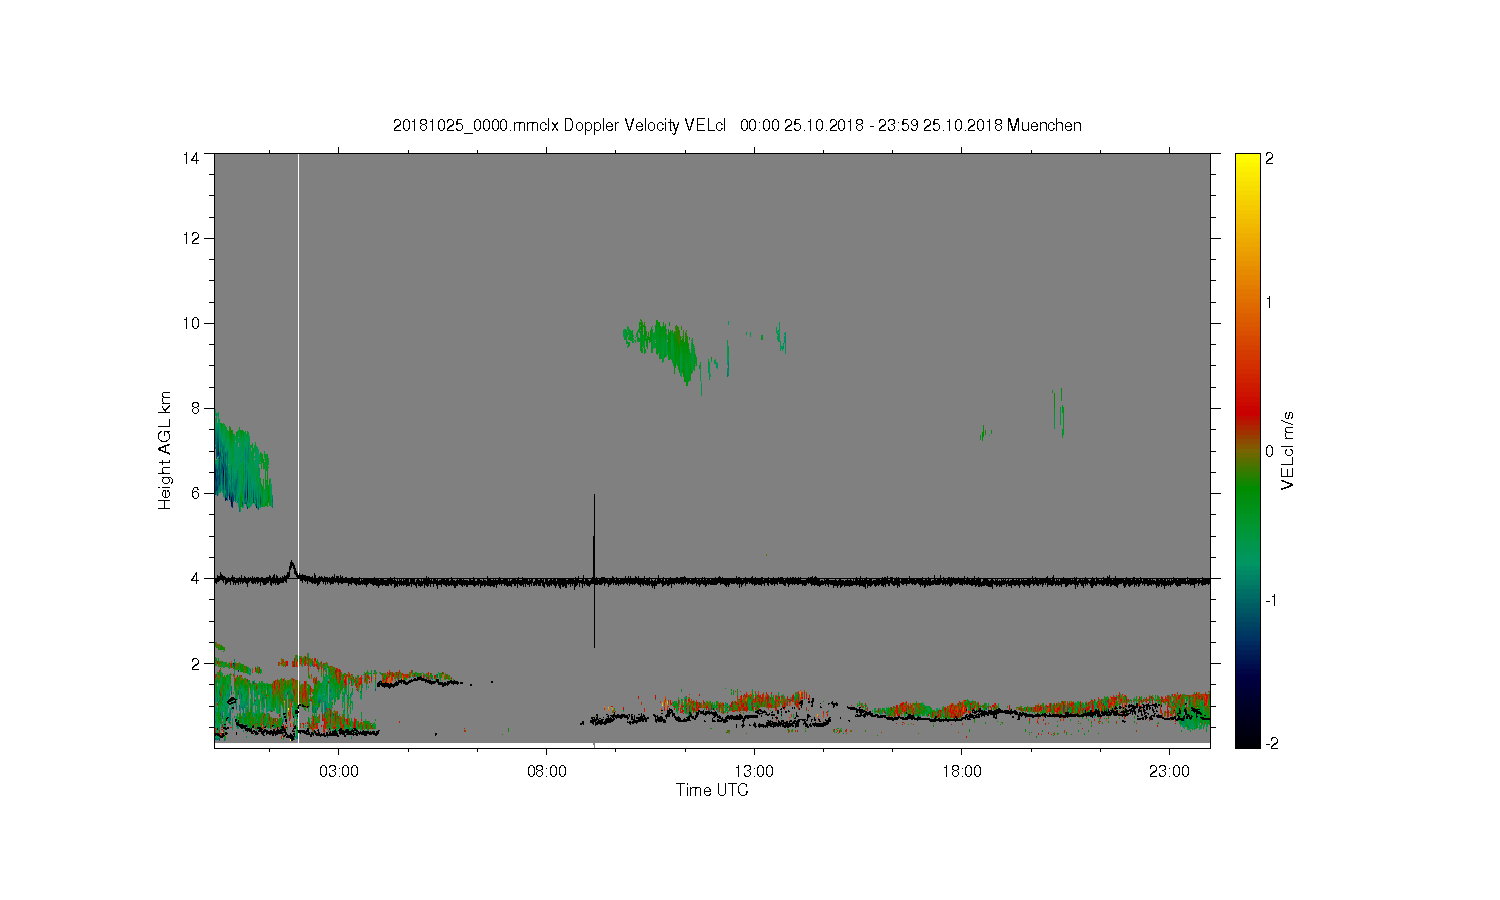The height and width of the screenshot is (900, 1500).
Task: Click the height tick label 14
Action: 191,158
